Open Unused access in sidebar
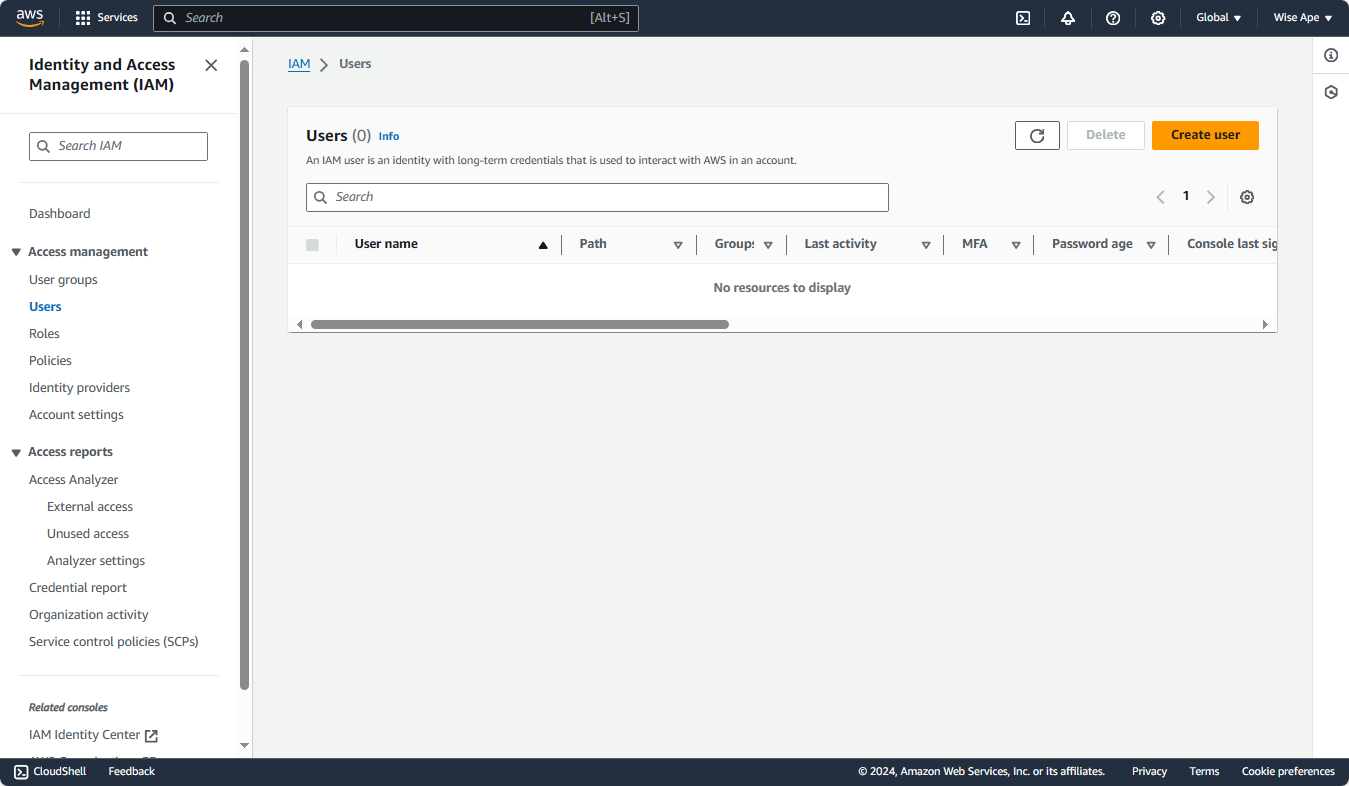Viewport: 1349px width, 786px height. tap(88, 534)
